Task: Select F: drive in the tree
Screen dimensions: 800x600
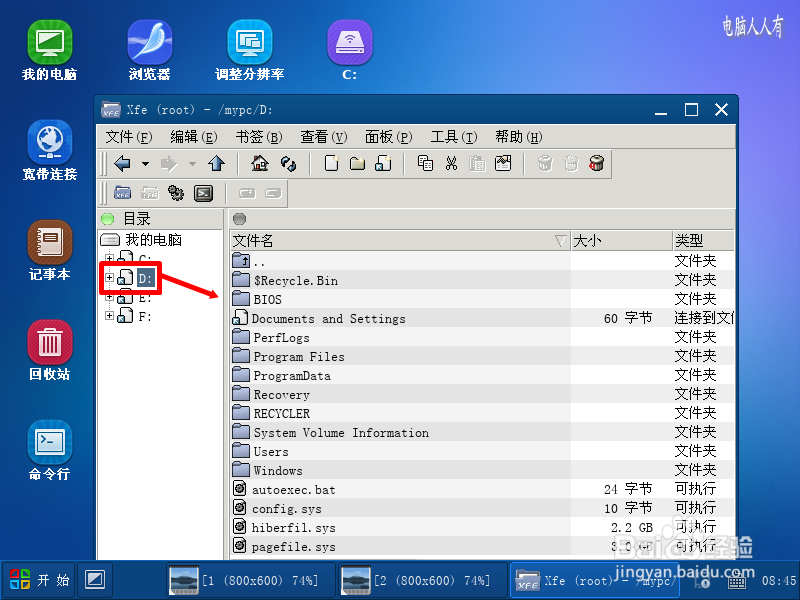Action: (x=144, y=316)
